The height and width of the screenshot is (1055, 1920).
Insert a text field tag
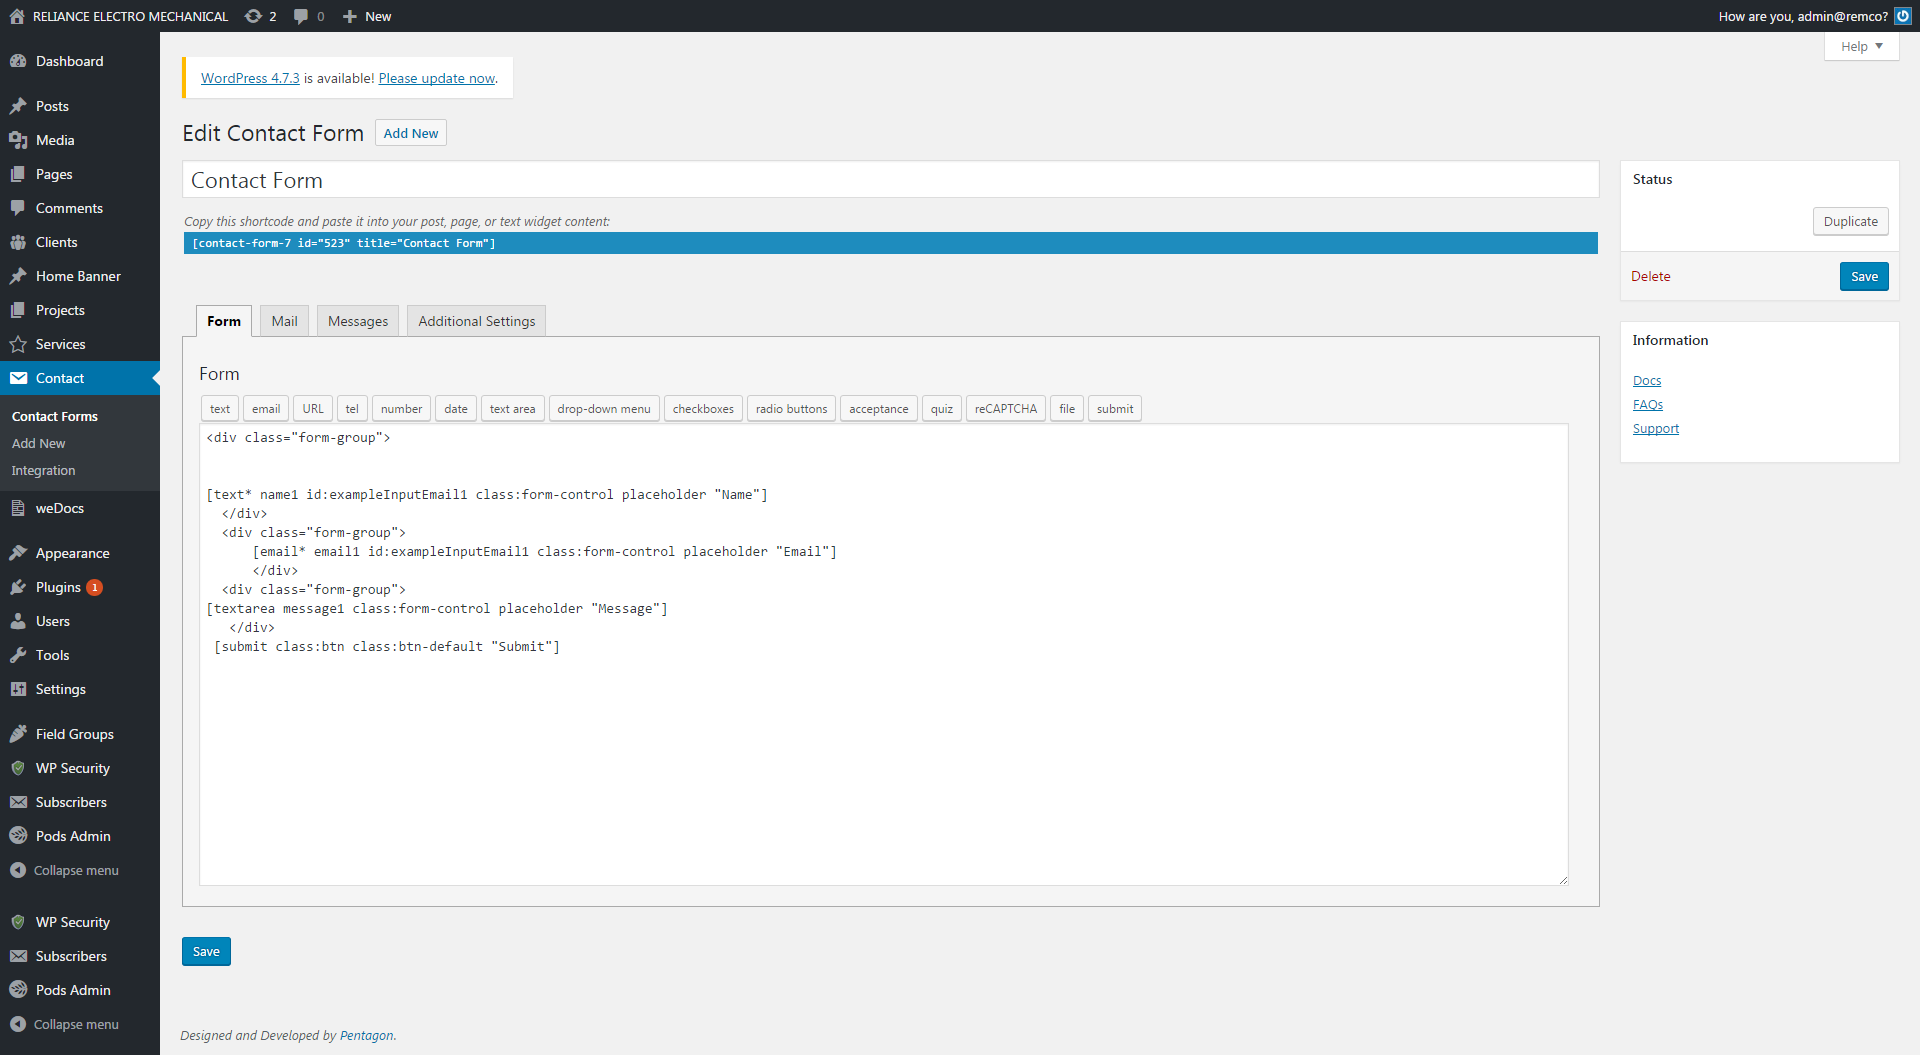(x=220, y=409)
